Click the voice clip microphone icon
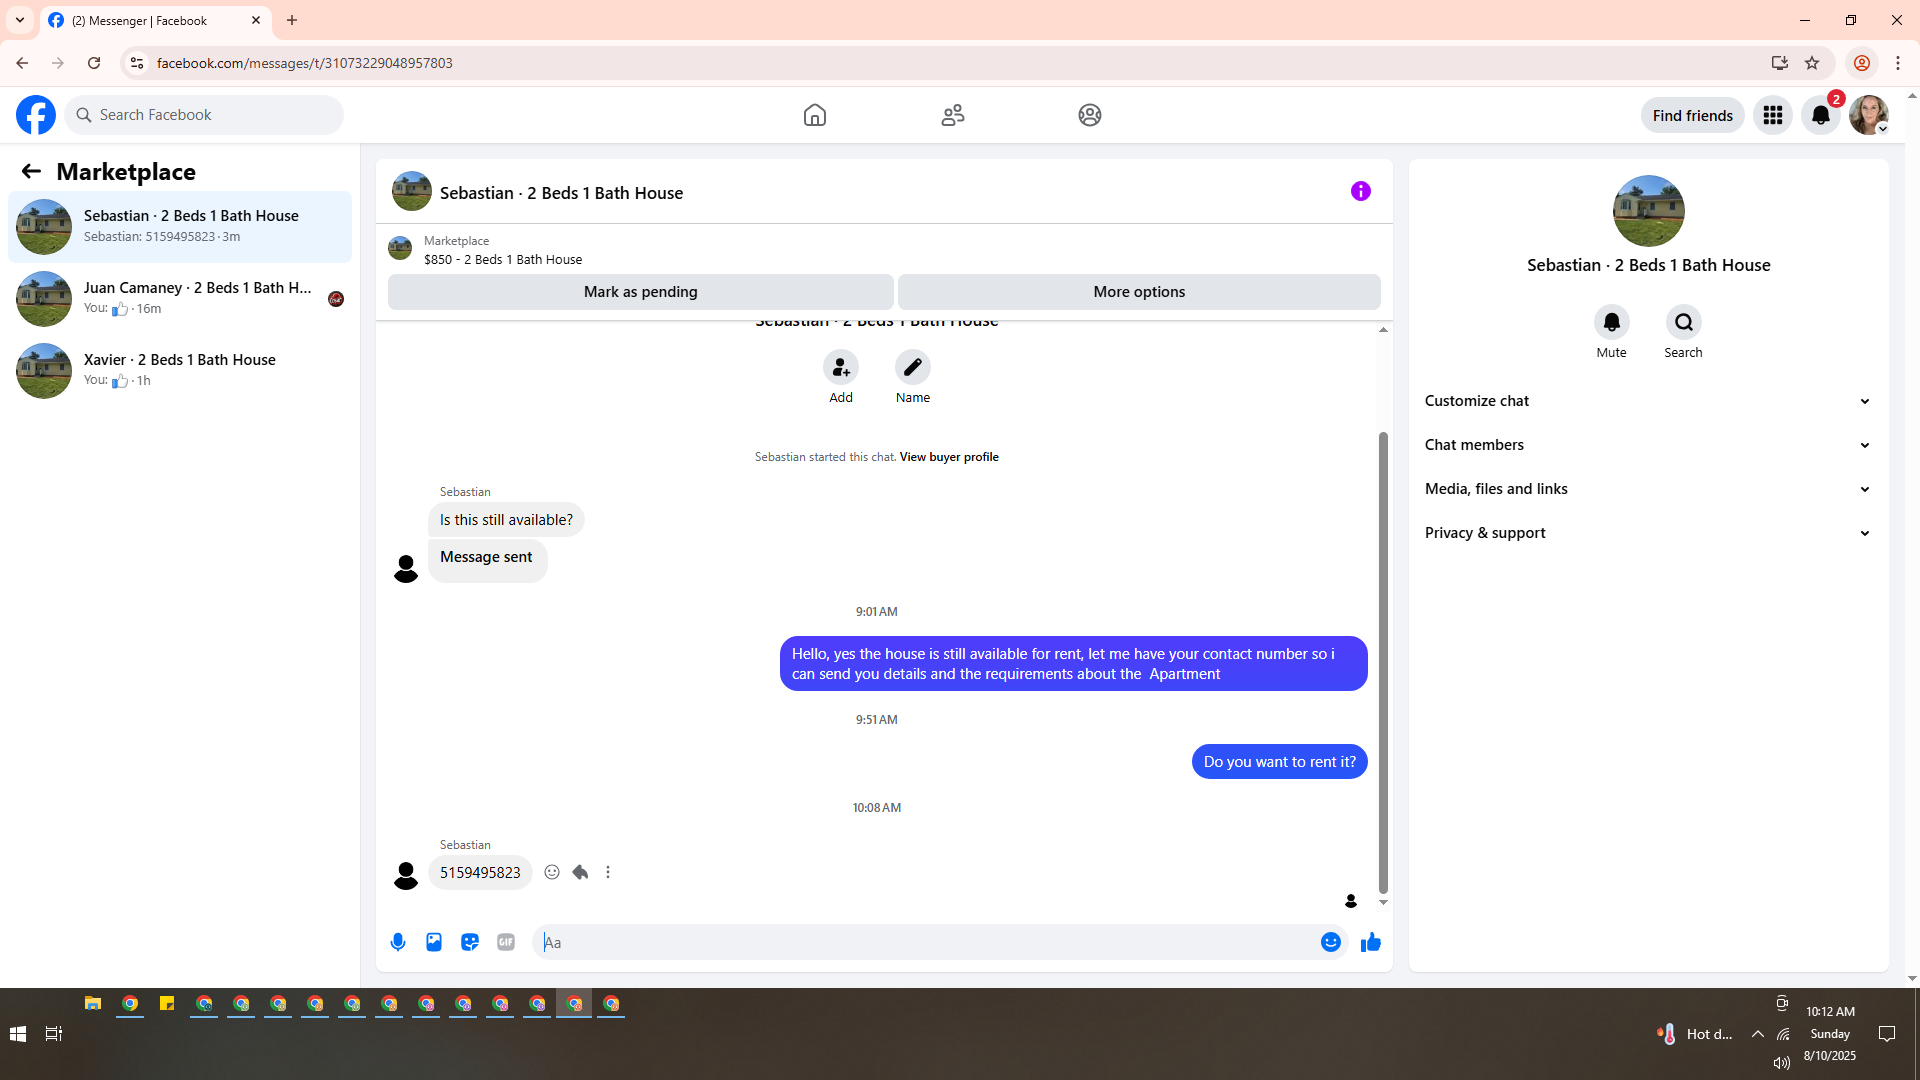1920x1080 pixels. (x=398, y=942)
